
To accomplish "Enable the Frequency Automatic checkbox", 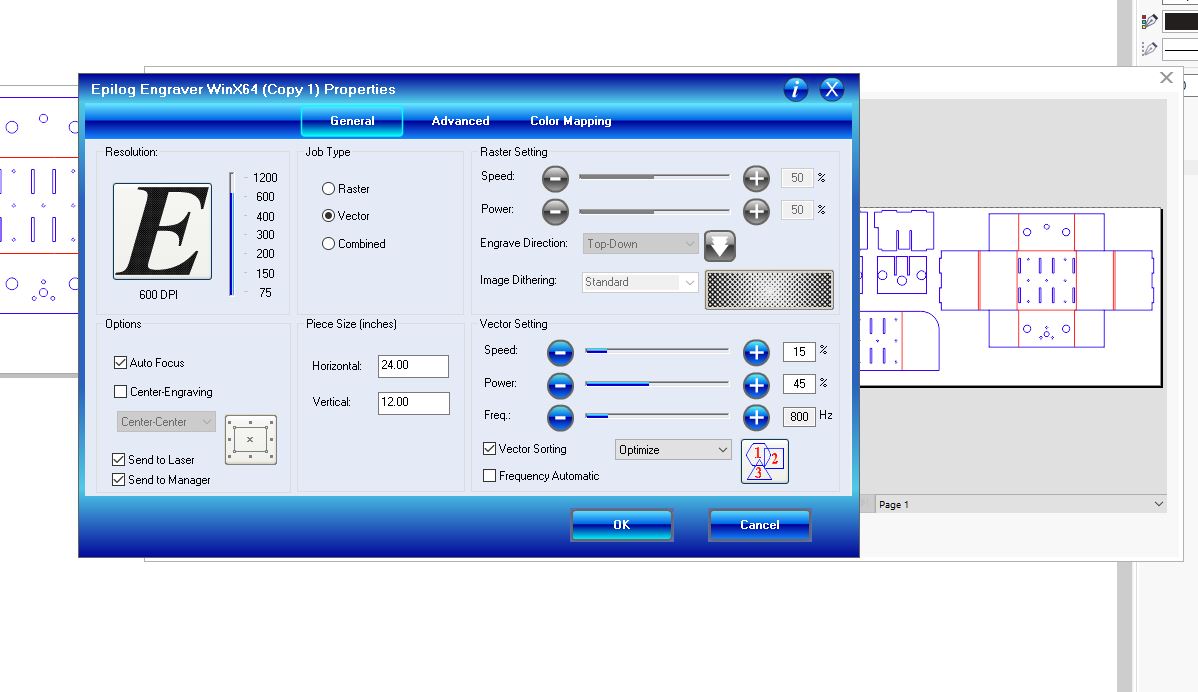I will pyautogui.click(x=489, y=476).
